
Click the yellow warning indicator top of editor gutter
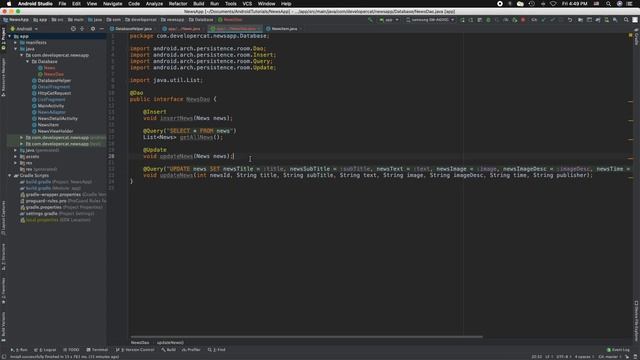(x=631, y=36)
